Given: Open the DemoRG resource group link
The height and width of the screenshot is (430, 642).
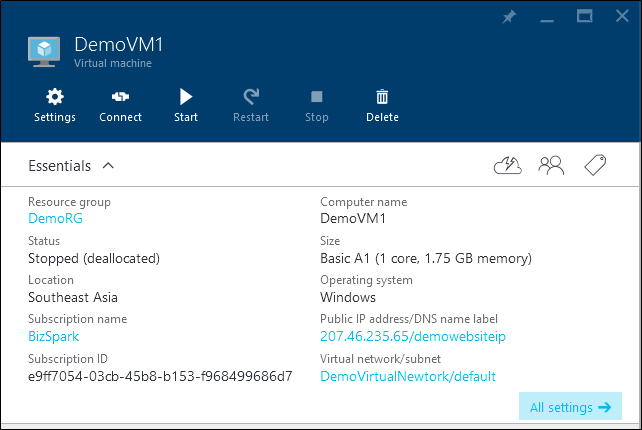Looking at the screenshot, I should click(x=55, y=218).
